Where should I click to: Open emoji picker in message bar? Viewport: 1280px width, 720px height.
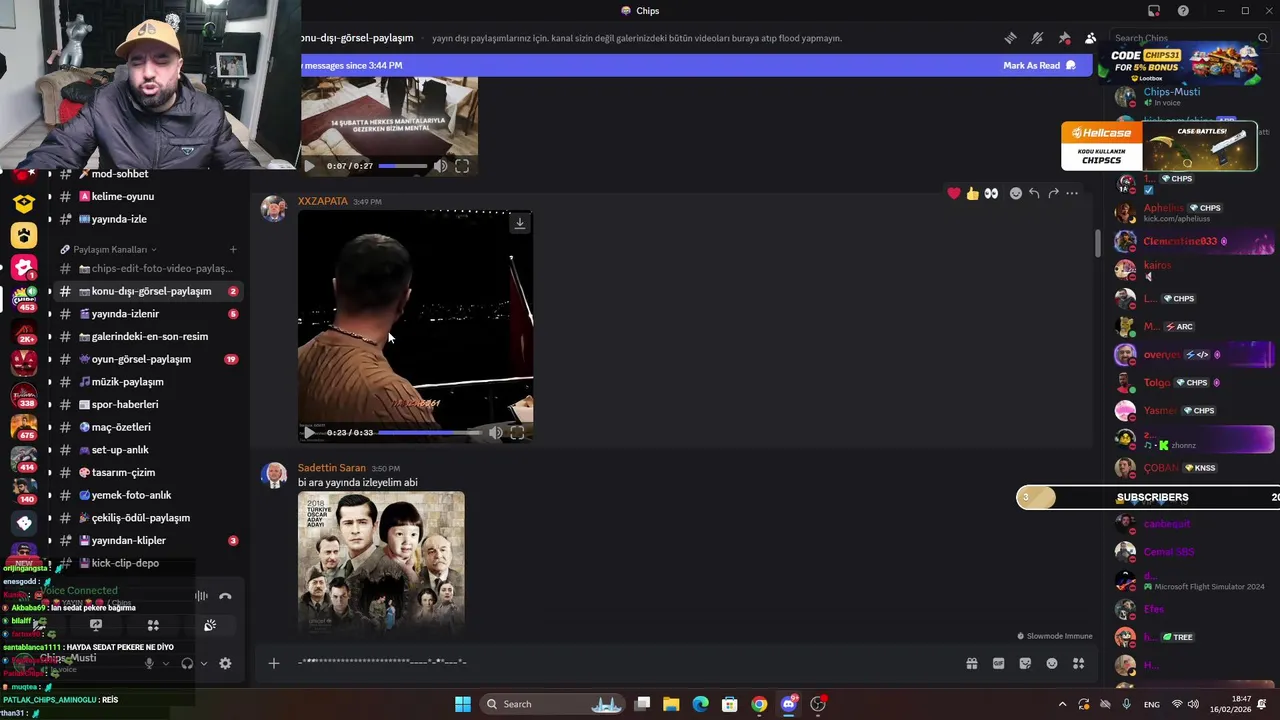click(x=1052, y=663)
